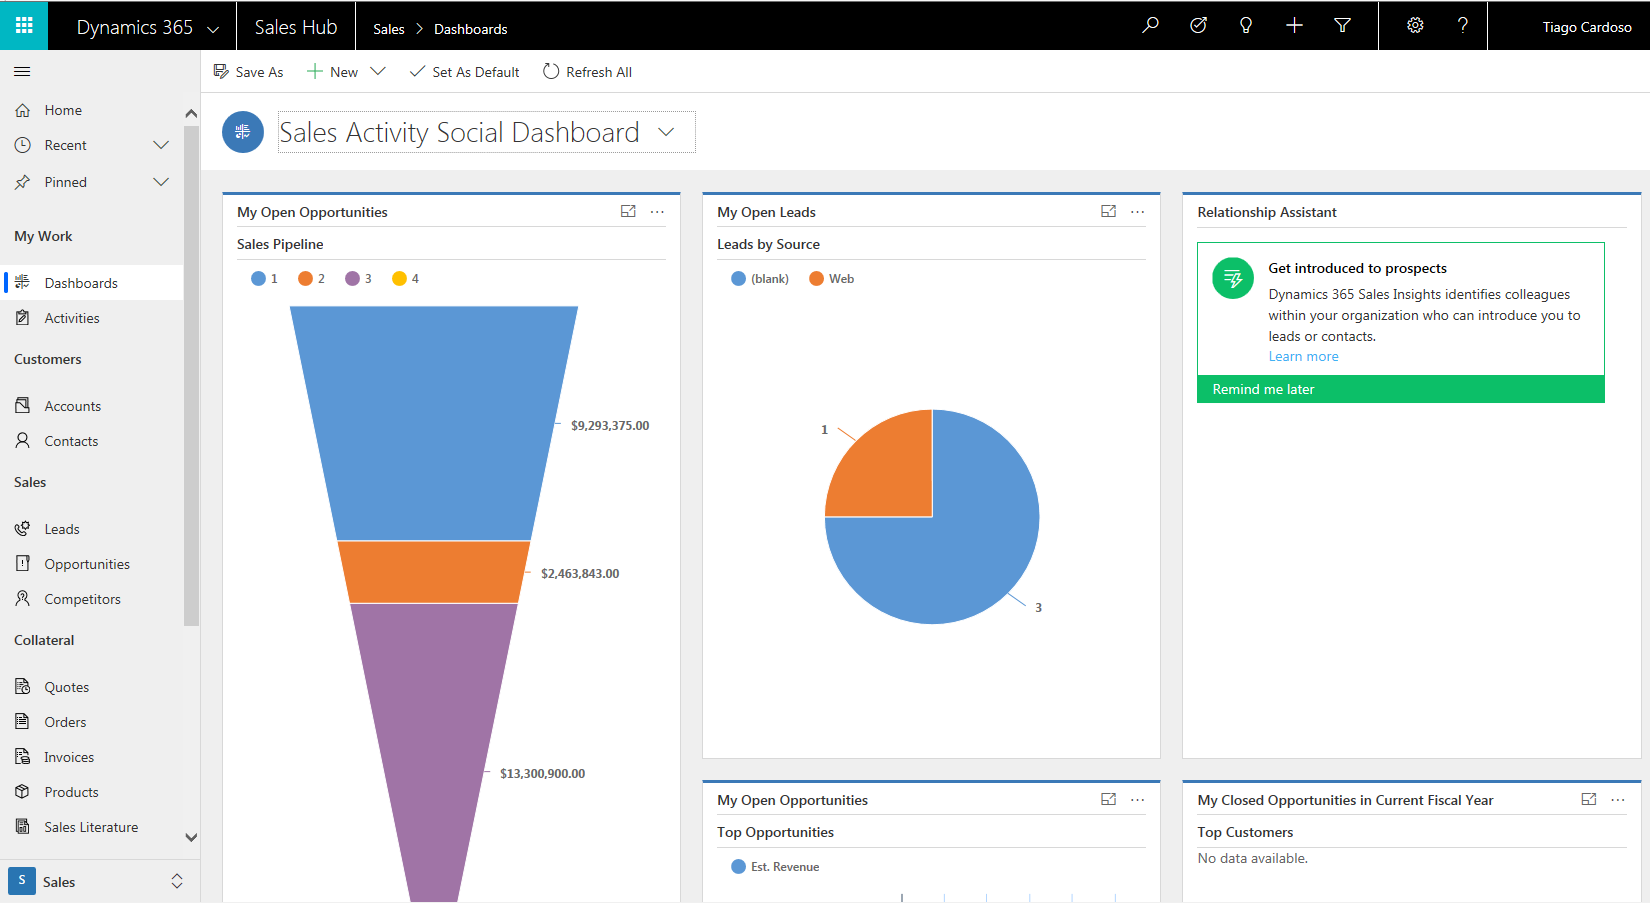
Task: Open the app launcher waffle icon
Action: [x=24, y=25]
